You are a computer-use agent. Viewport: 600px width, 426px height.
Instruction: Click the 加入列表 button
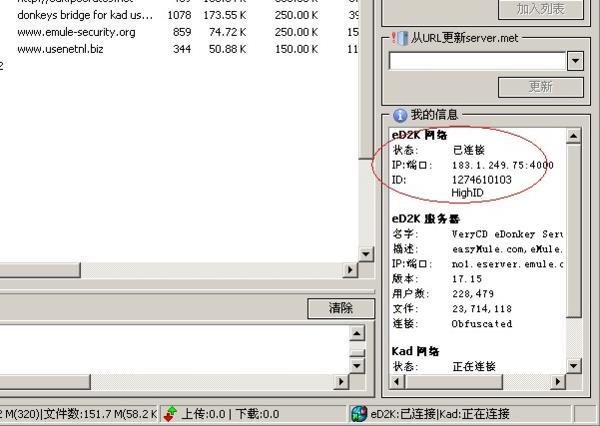pyautogui.click(x=541, y=9)
